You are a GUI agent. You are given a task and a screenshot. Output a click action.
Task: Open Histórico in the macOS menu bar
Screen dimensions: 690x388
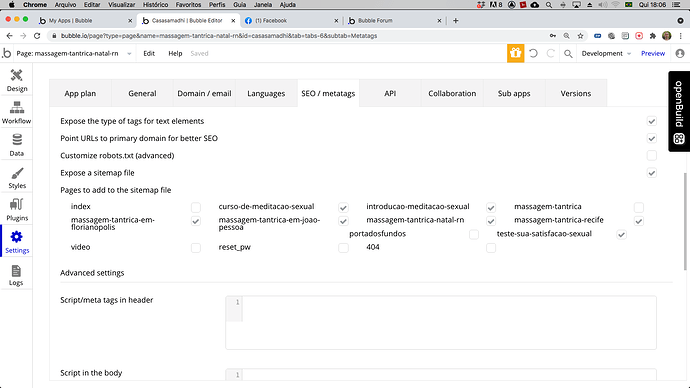click(155, 5)
